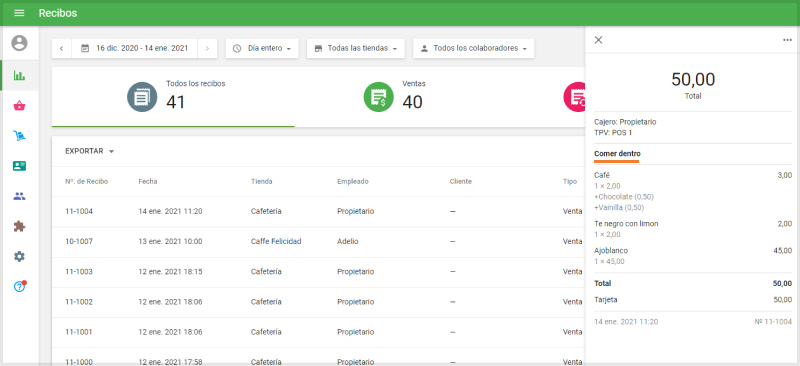800x366 pixels.
Task: Expand the EXPORTAR dropdown
Action: click(x=90, y=151)
